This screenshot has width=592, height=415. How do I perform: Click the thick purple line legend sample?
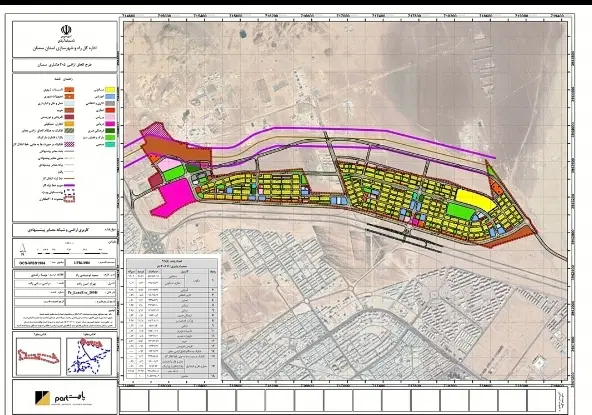pos(69,185)
